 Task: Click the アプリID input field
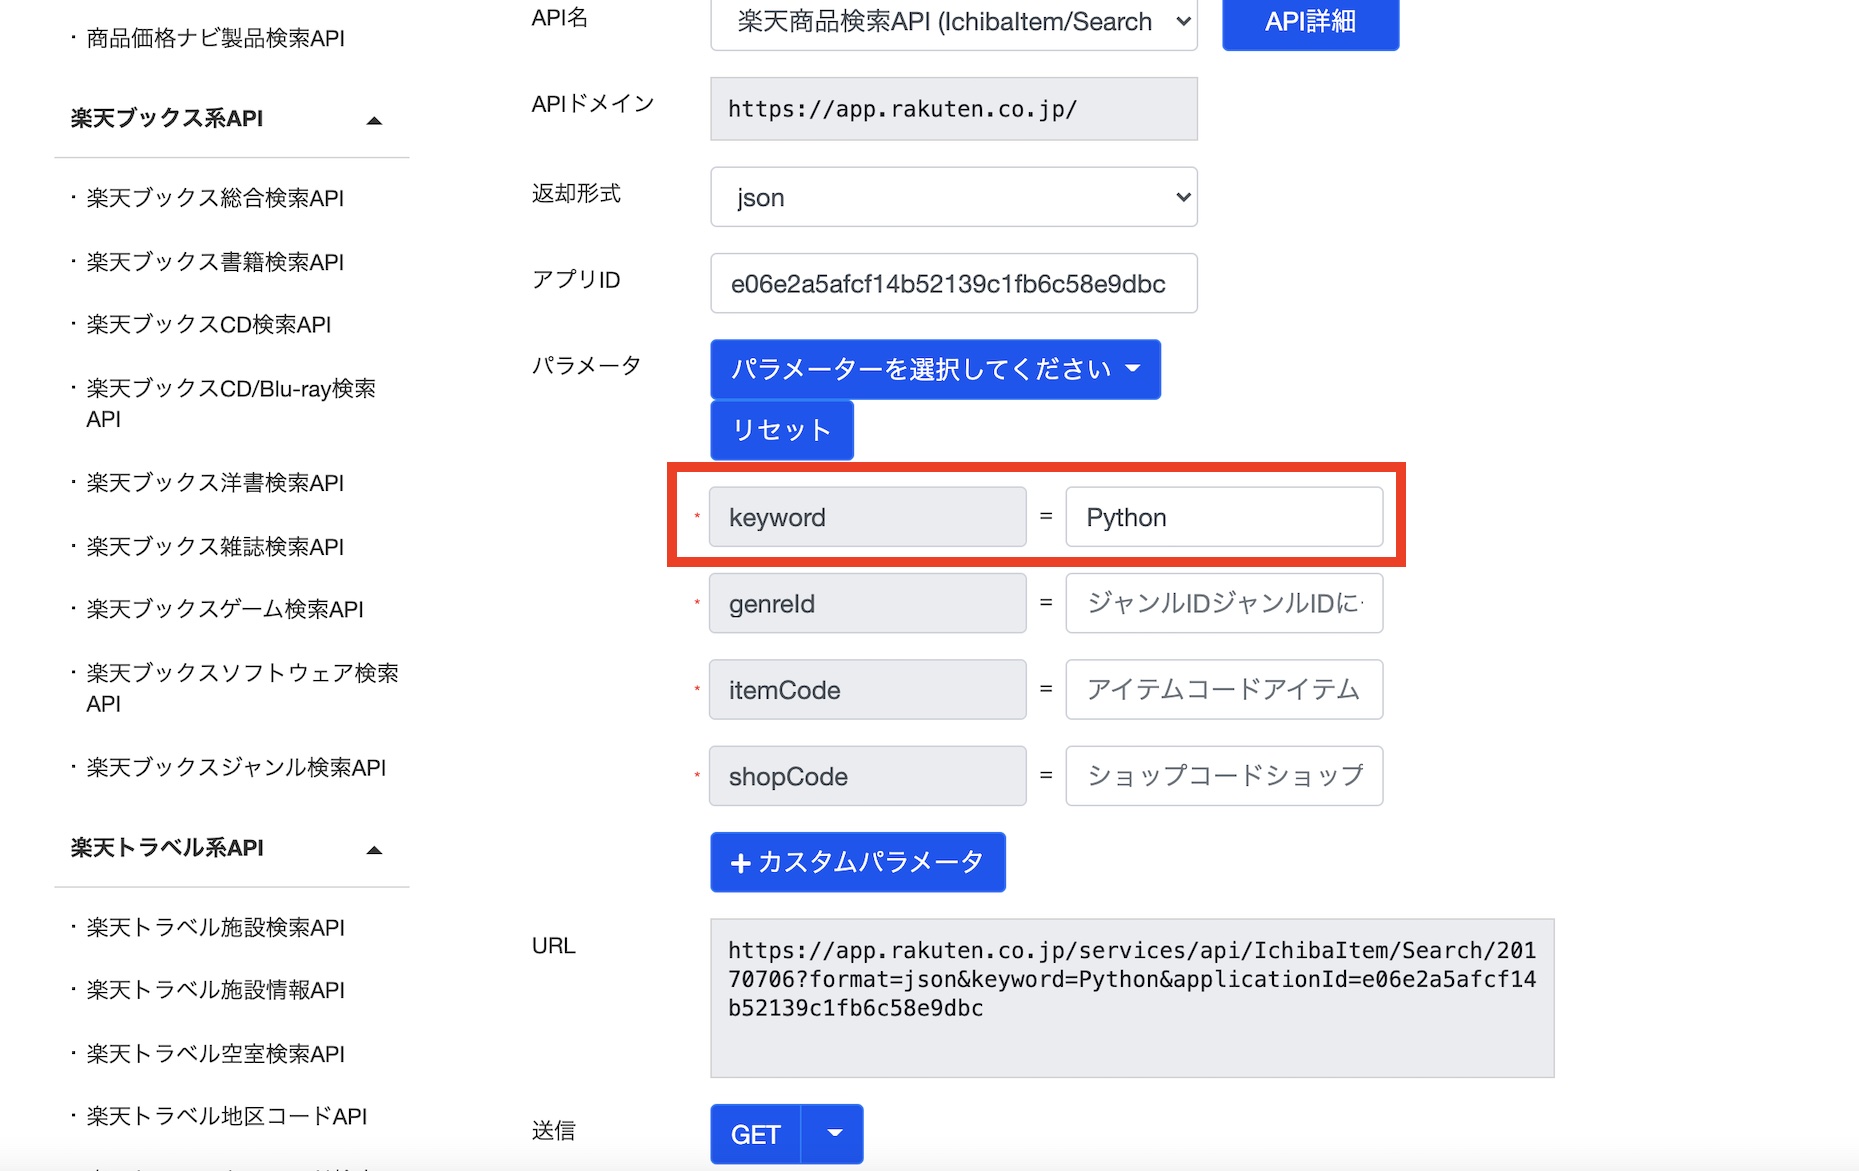[x=954, y=284]
